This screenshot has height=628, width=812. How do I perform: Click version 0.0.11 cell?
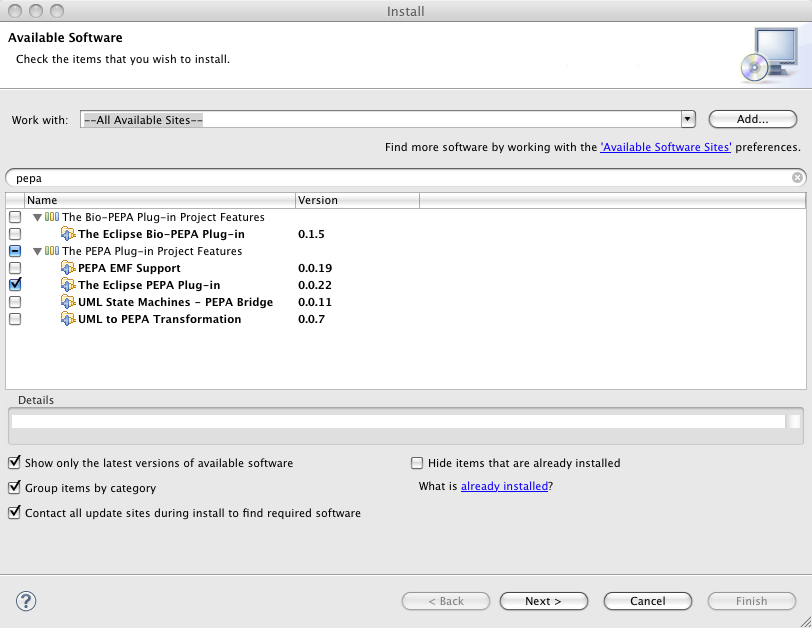314,302
